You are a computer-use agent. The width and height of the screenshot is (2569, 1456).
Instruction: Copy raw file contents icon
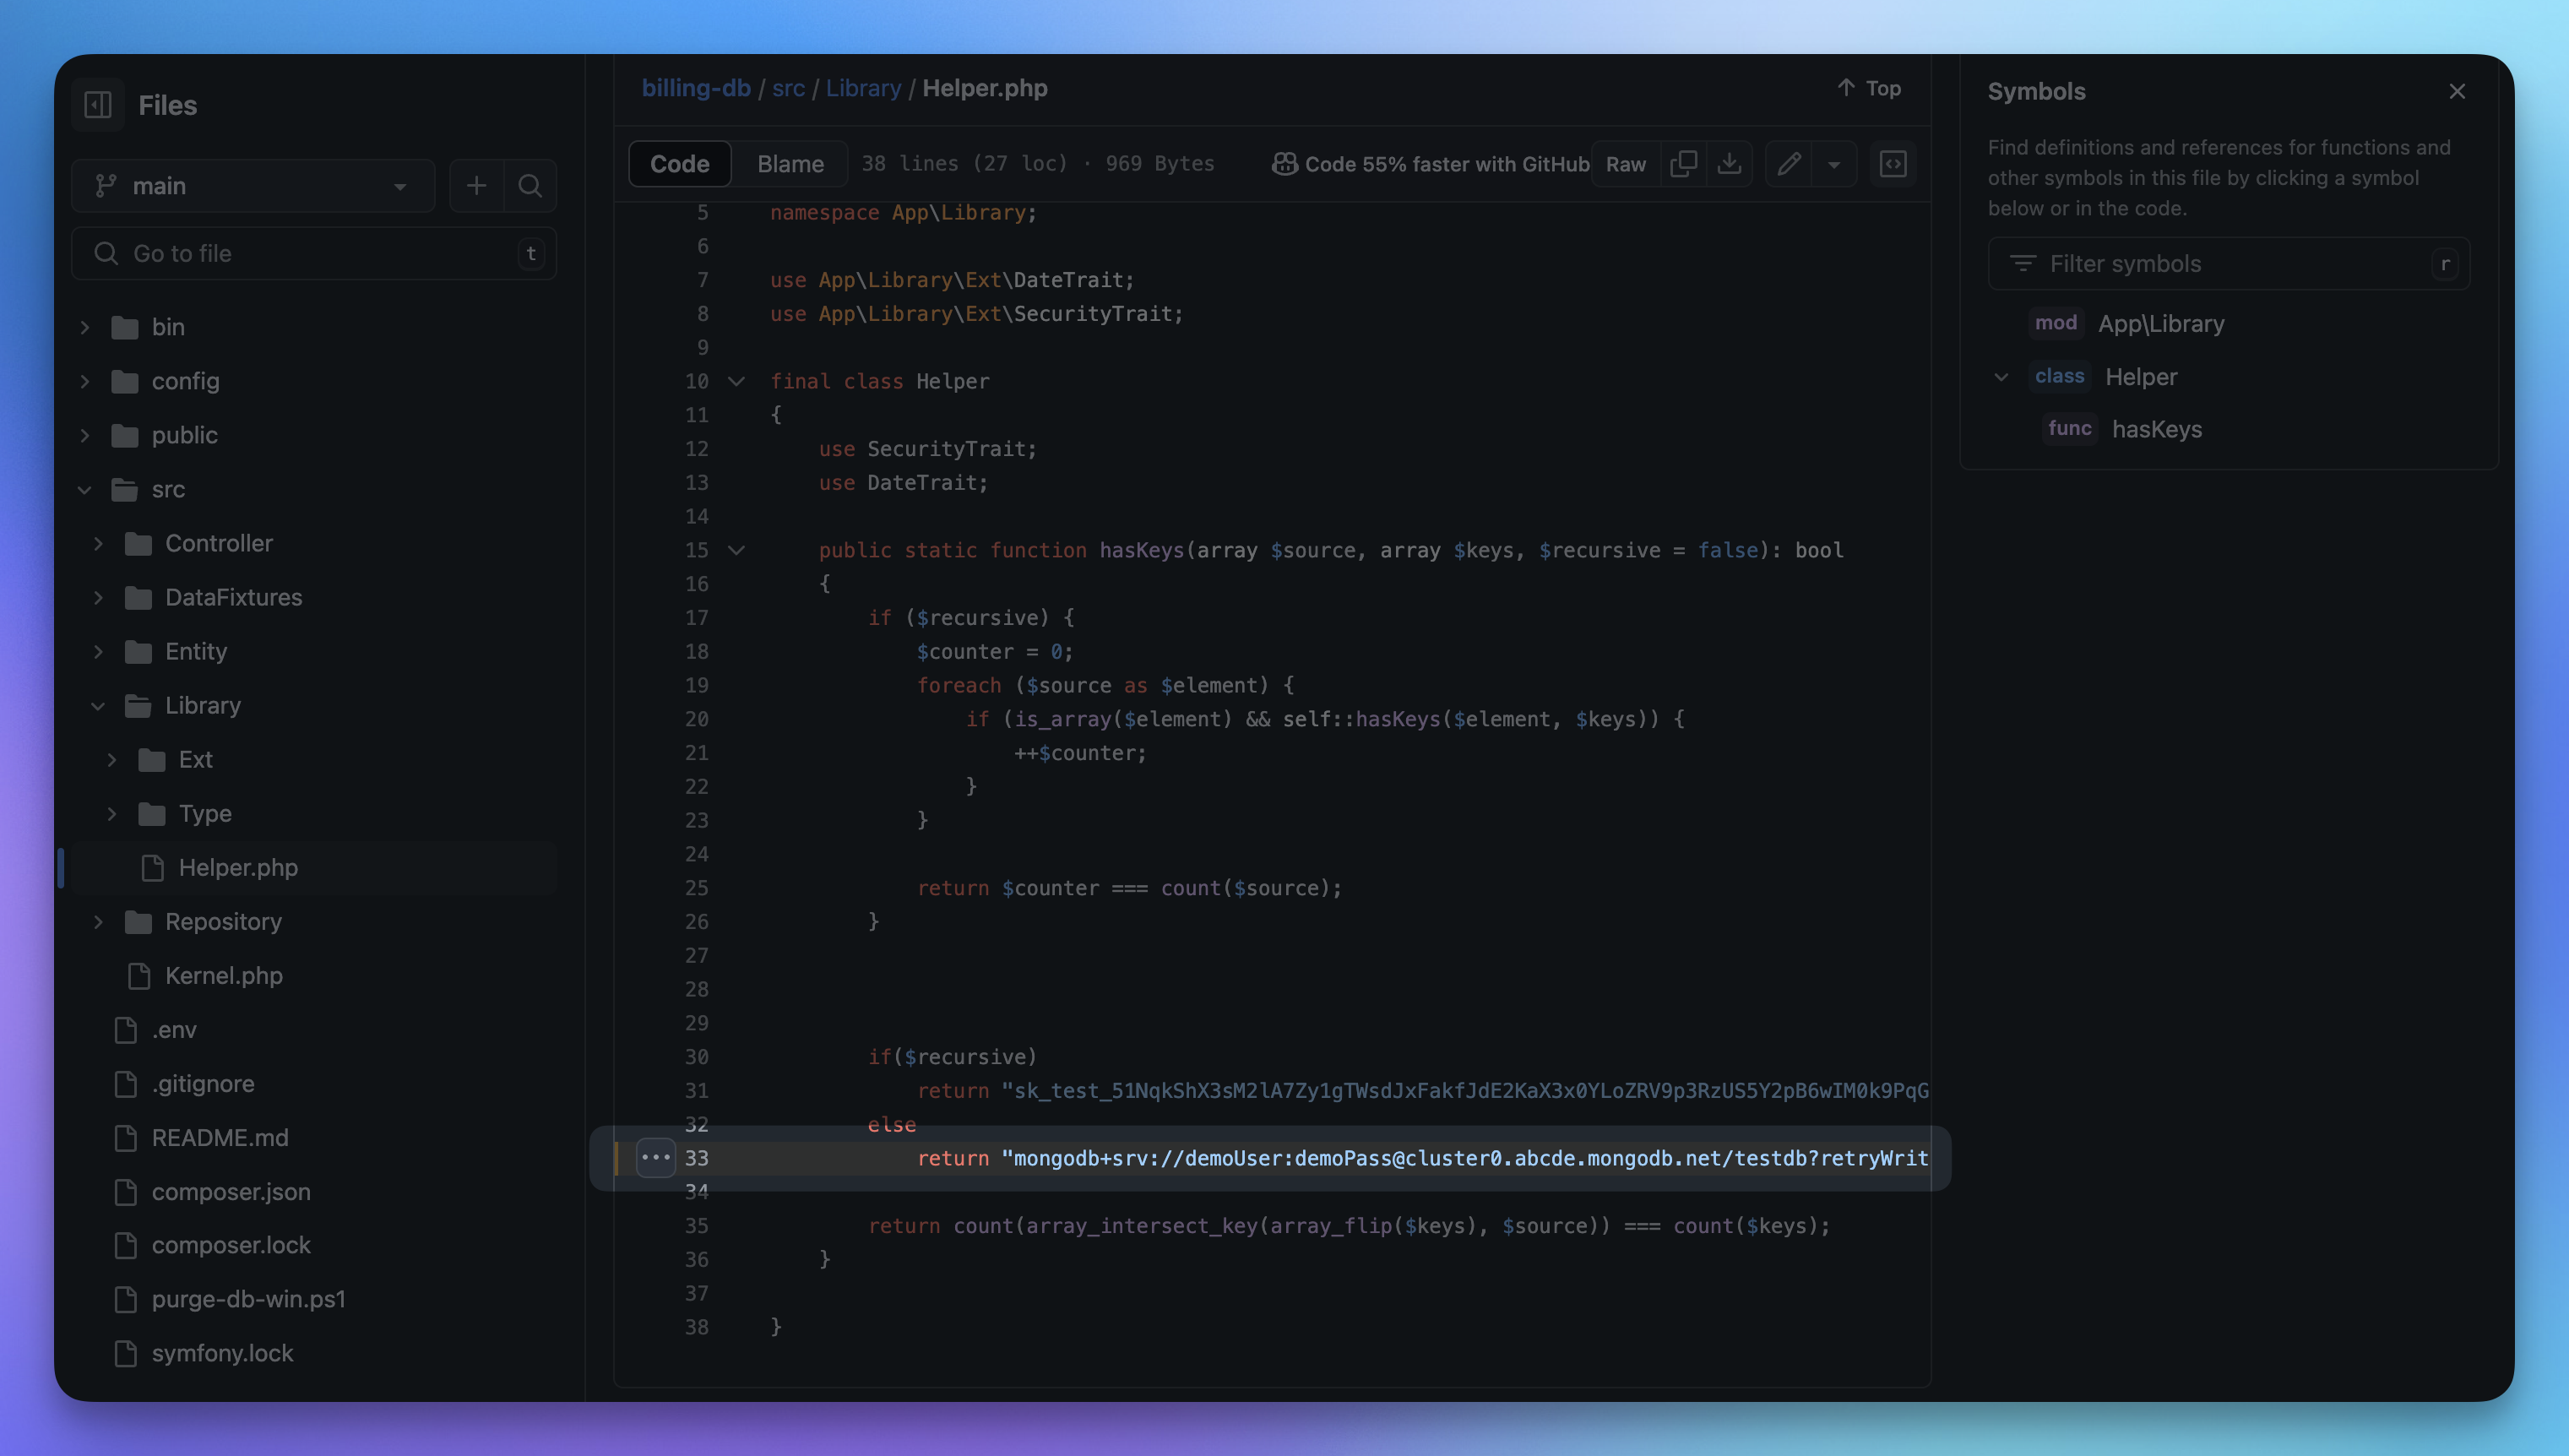[1683, 164]
